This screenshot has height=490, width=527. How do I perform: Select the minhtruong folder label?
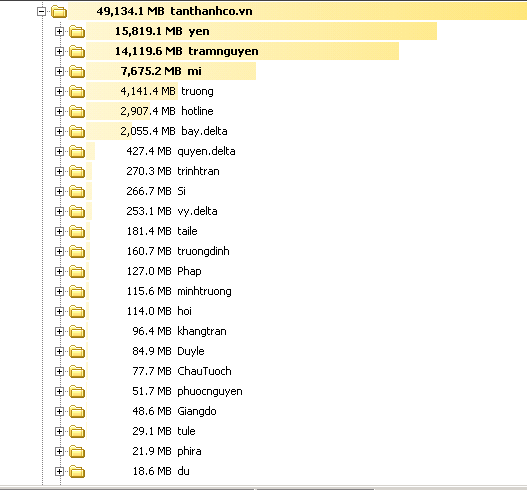pyautogui.click(x=204, y=291)
